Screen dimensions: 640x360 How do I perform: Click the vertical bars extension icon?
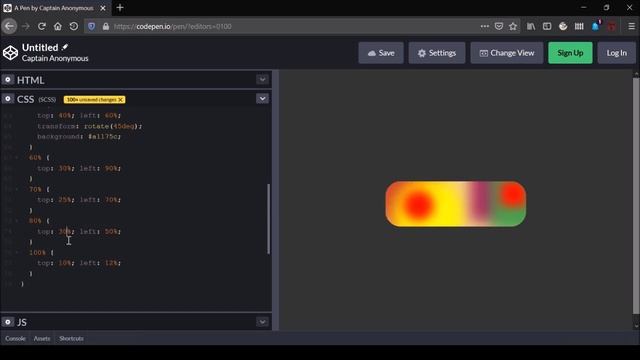pos(579,27)
